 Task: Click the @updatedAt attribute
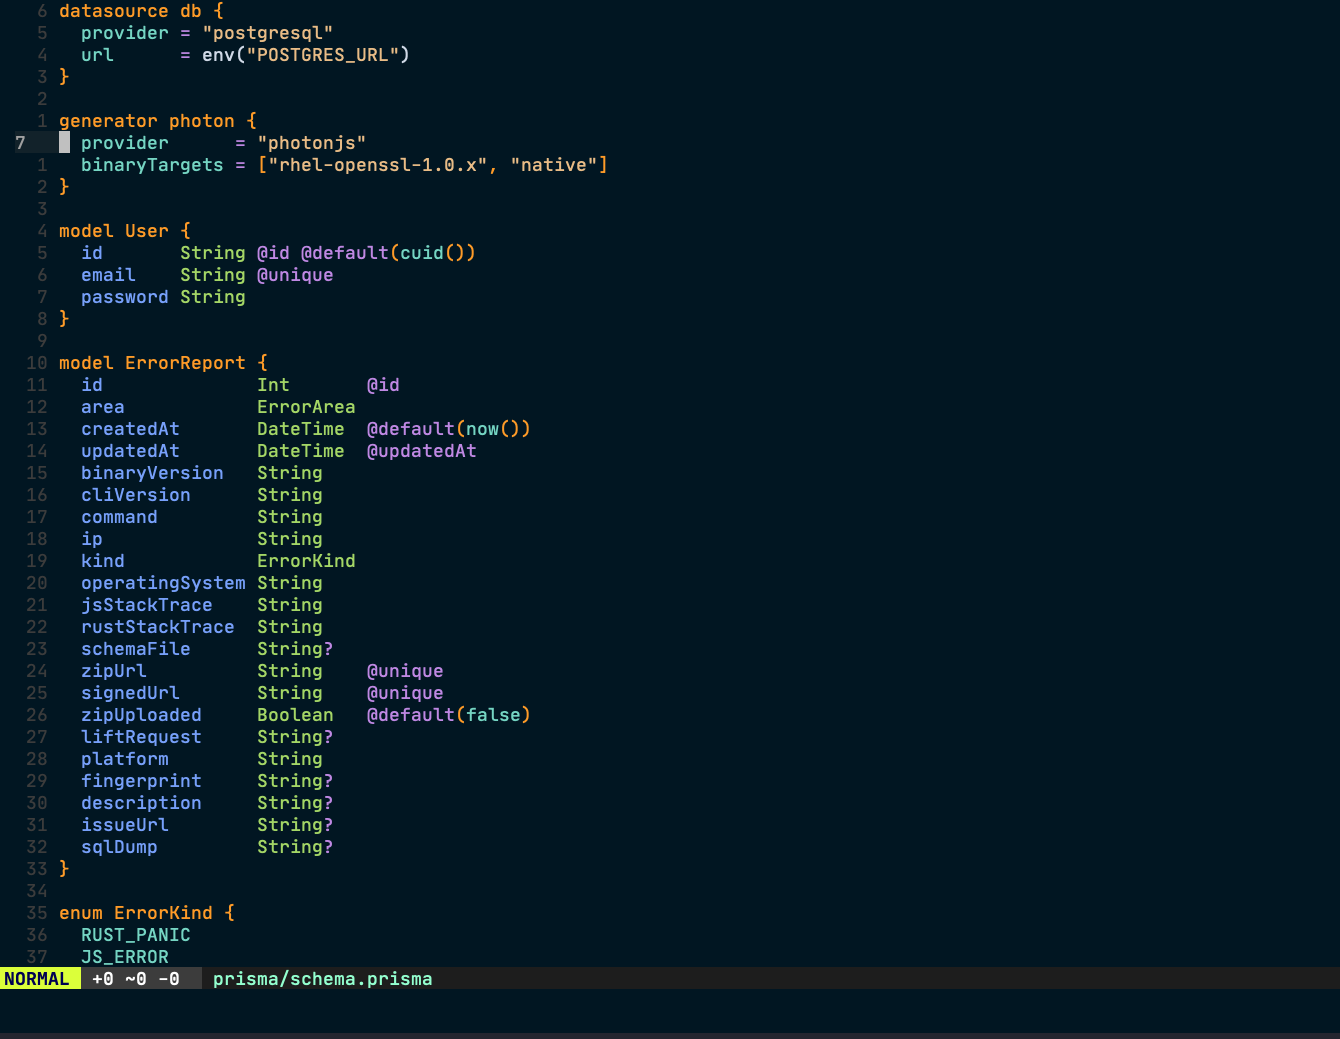[422, 451]
